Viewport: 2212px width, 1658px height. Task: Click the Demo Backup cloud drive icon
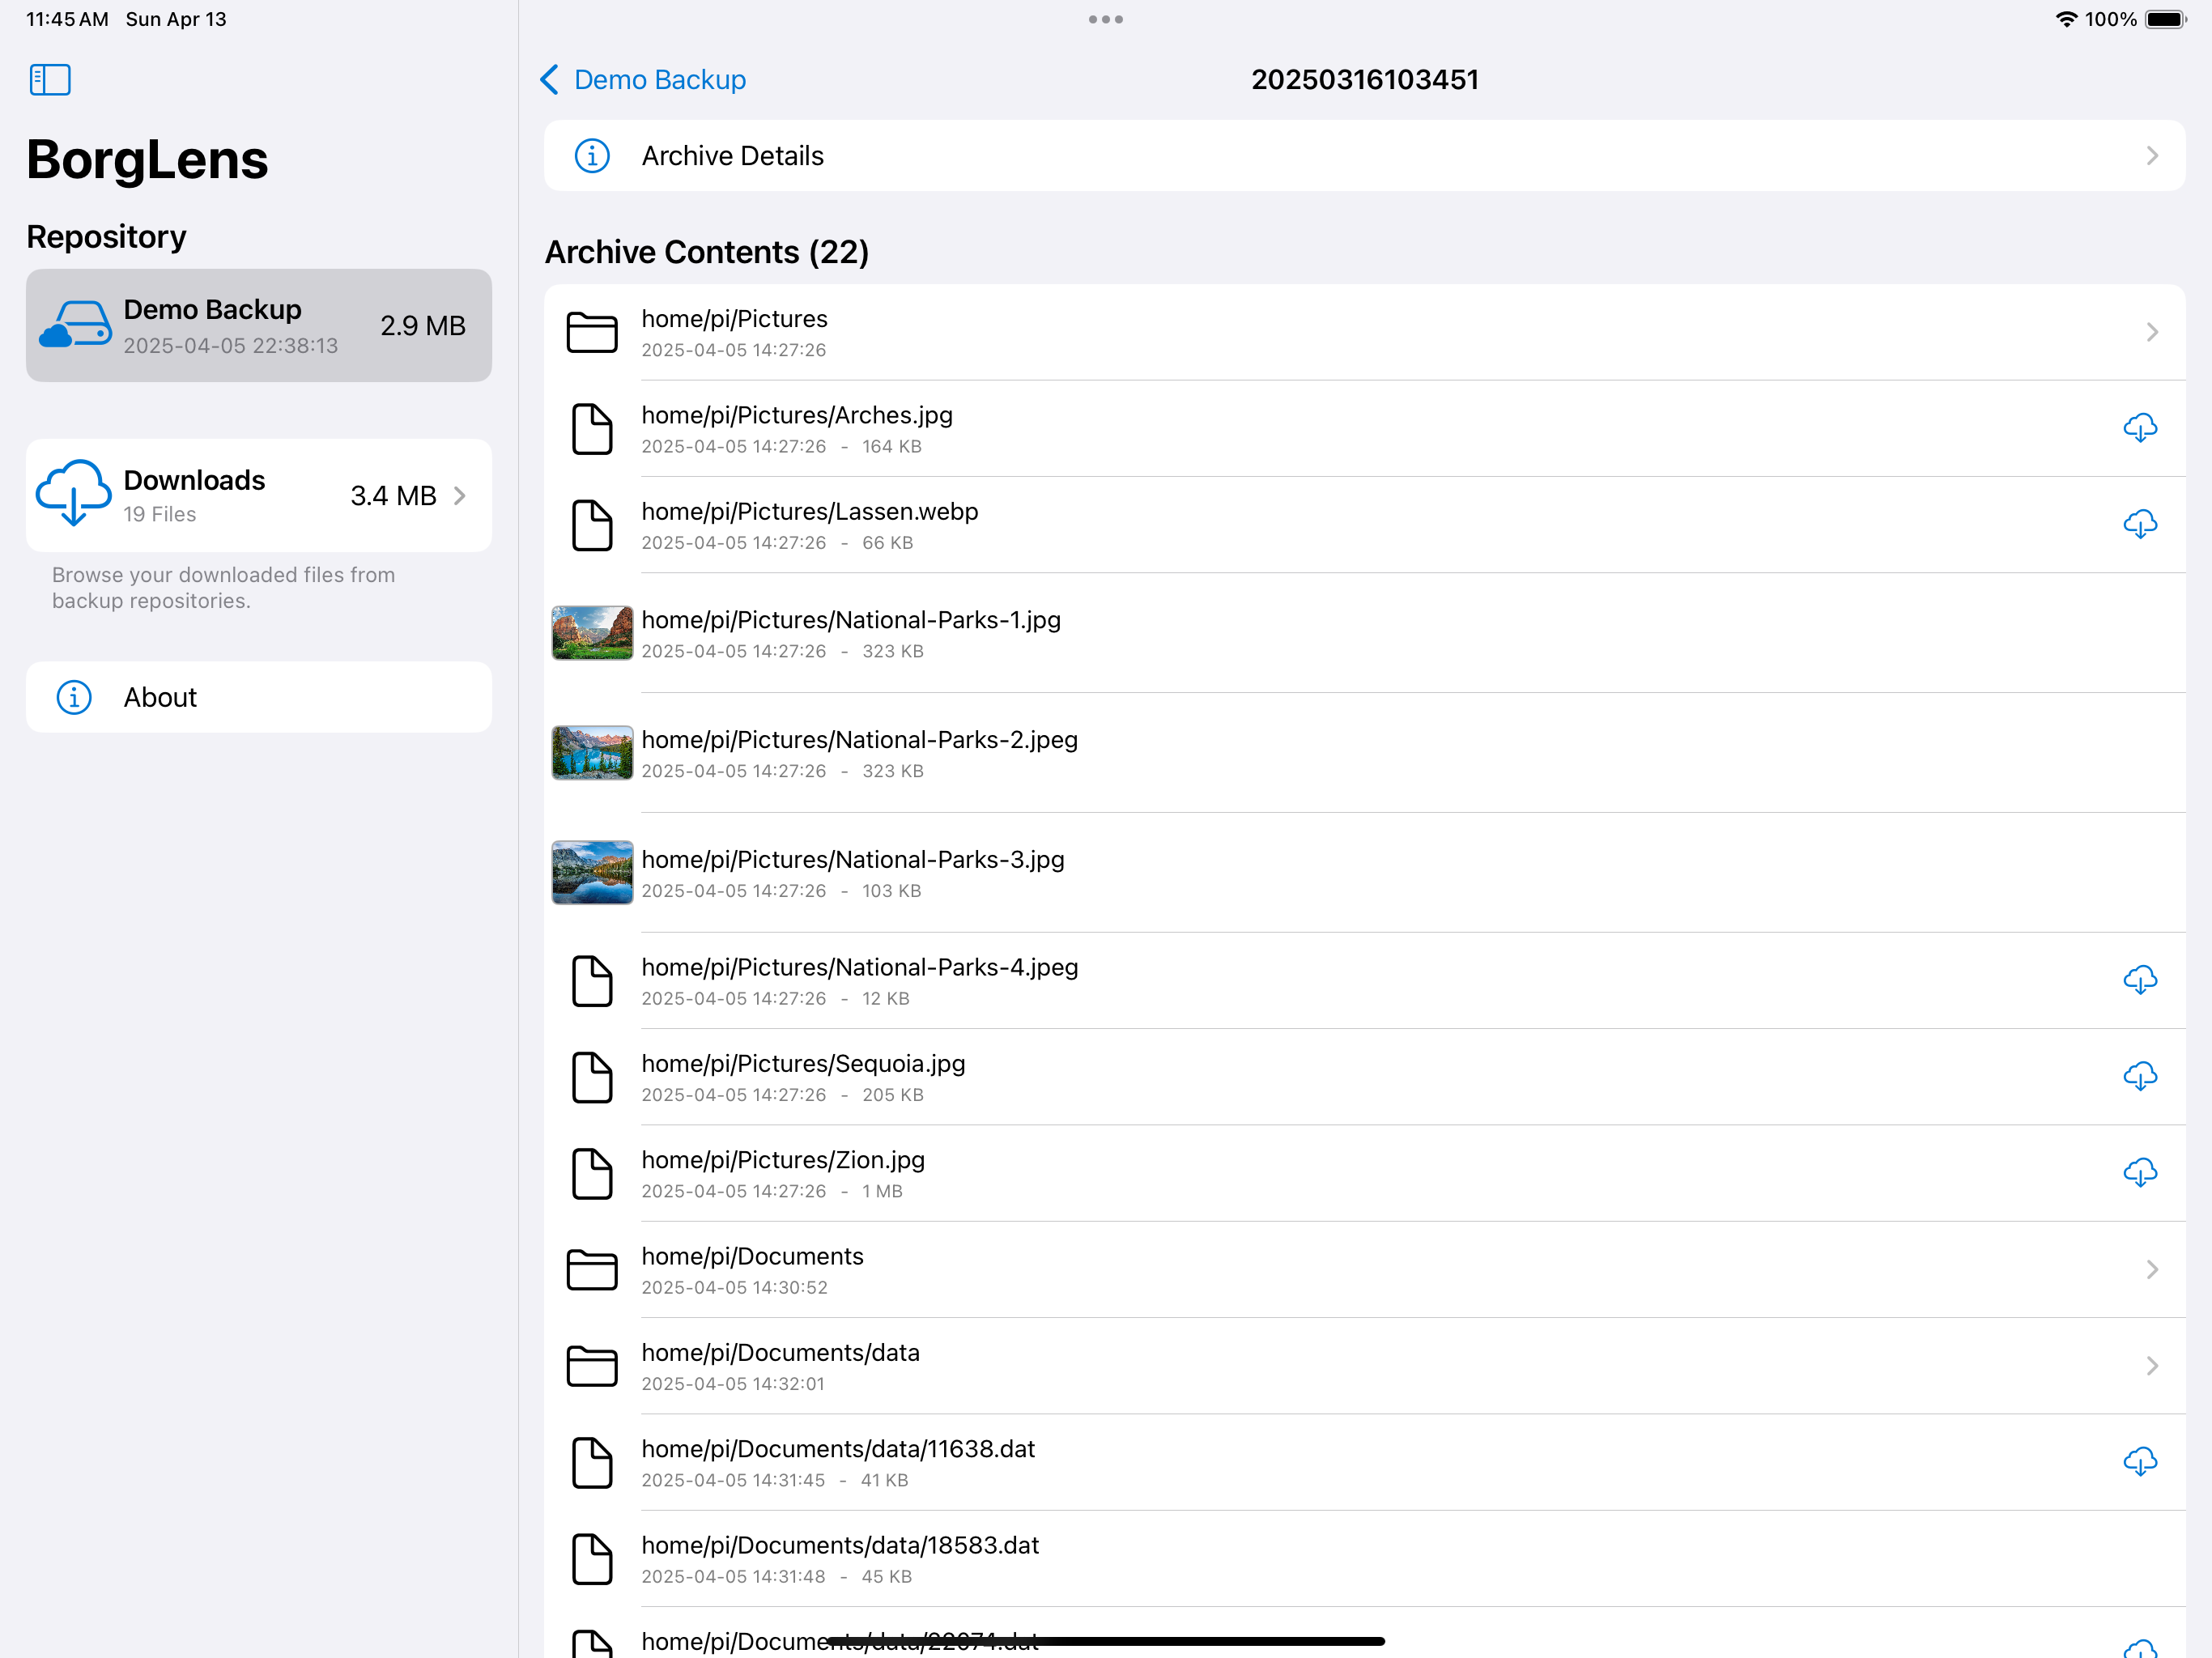[75, 325]
